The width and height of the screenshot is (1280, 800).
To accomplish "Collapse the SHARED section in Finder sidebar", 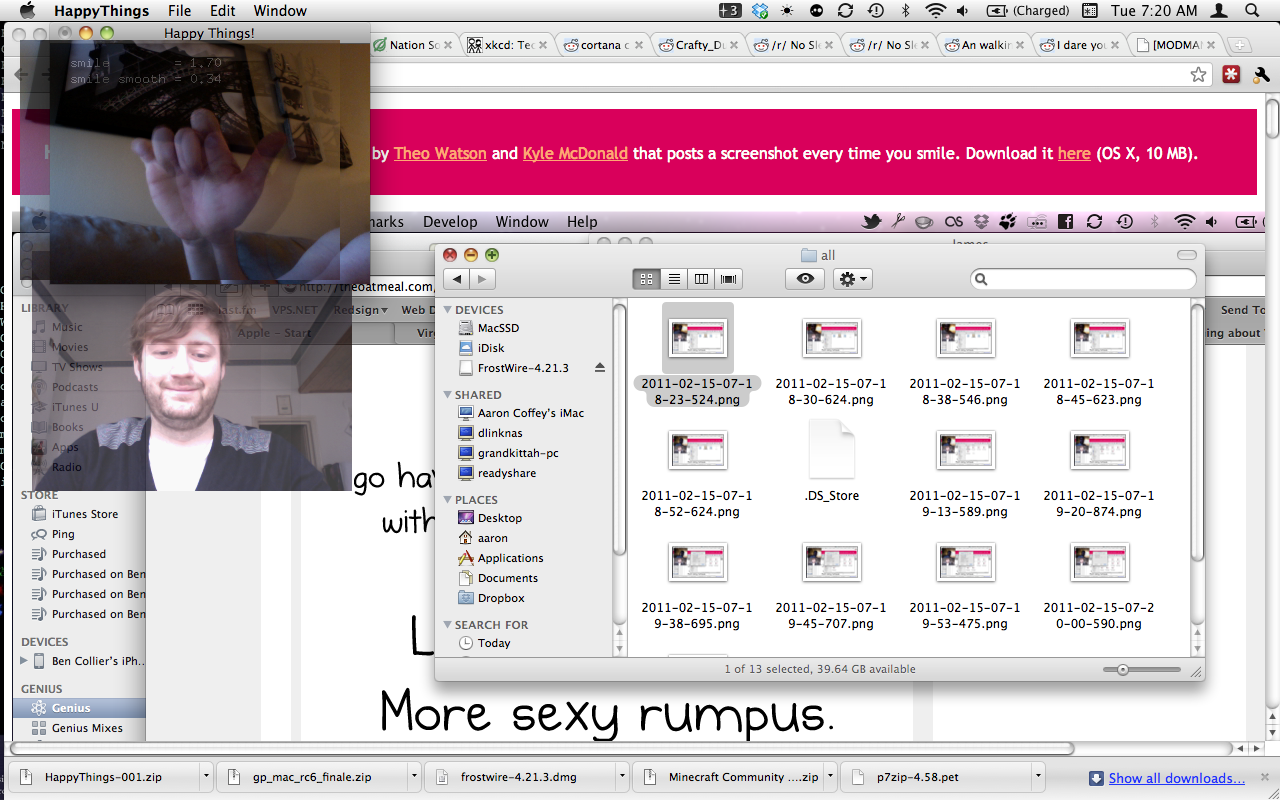I will pyautogui.click(x=448, y=395).
